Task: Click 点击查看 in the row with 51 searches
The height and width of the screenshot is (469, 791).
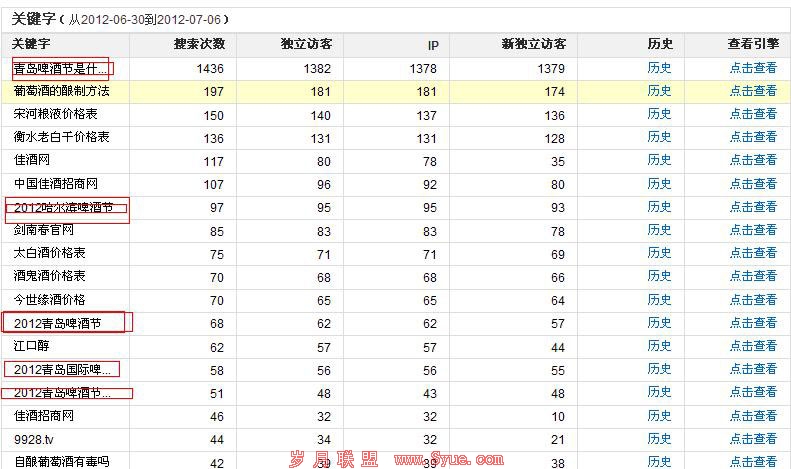Action: tap(753, 392)
